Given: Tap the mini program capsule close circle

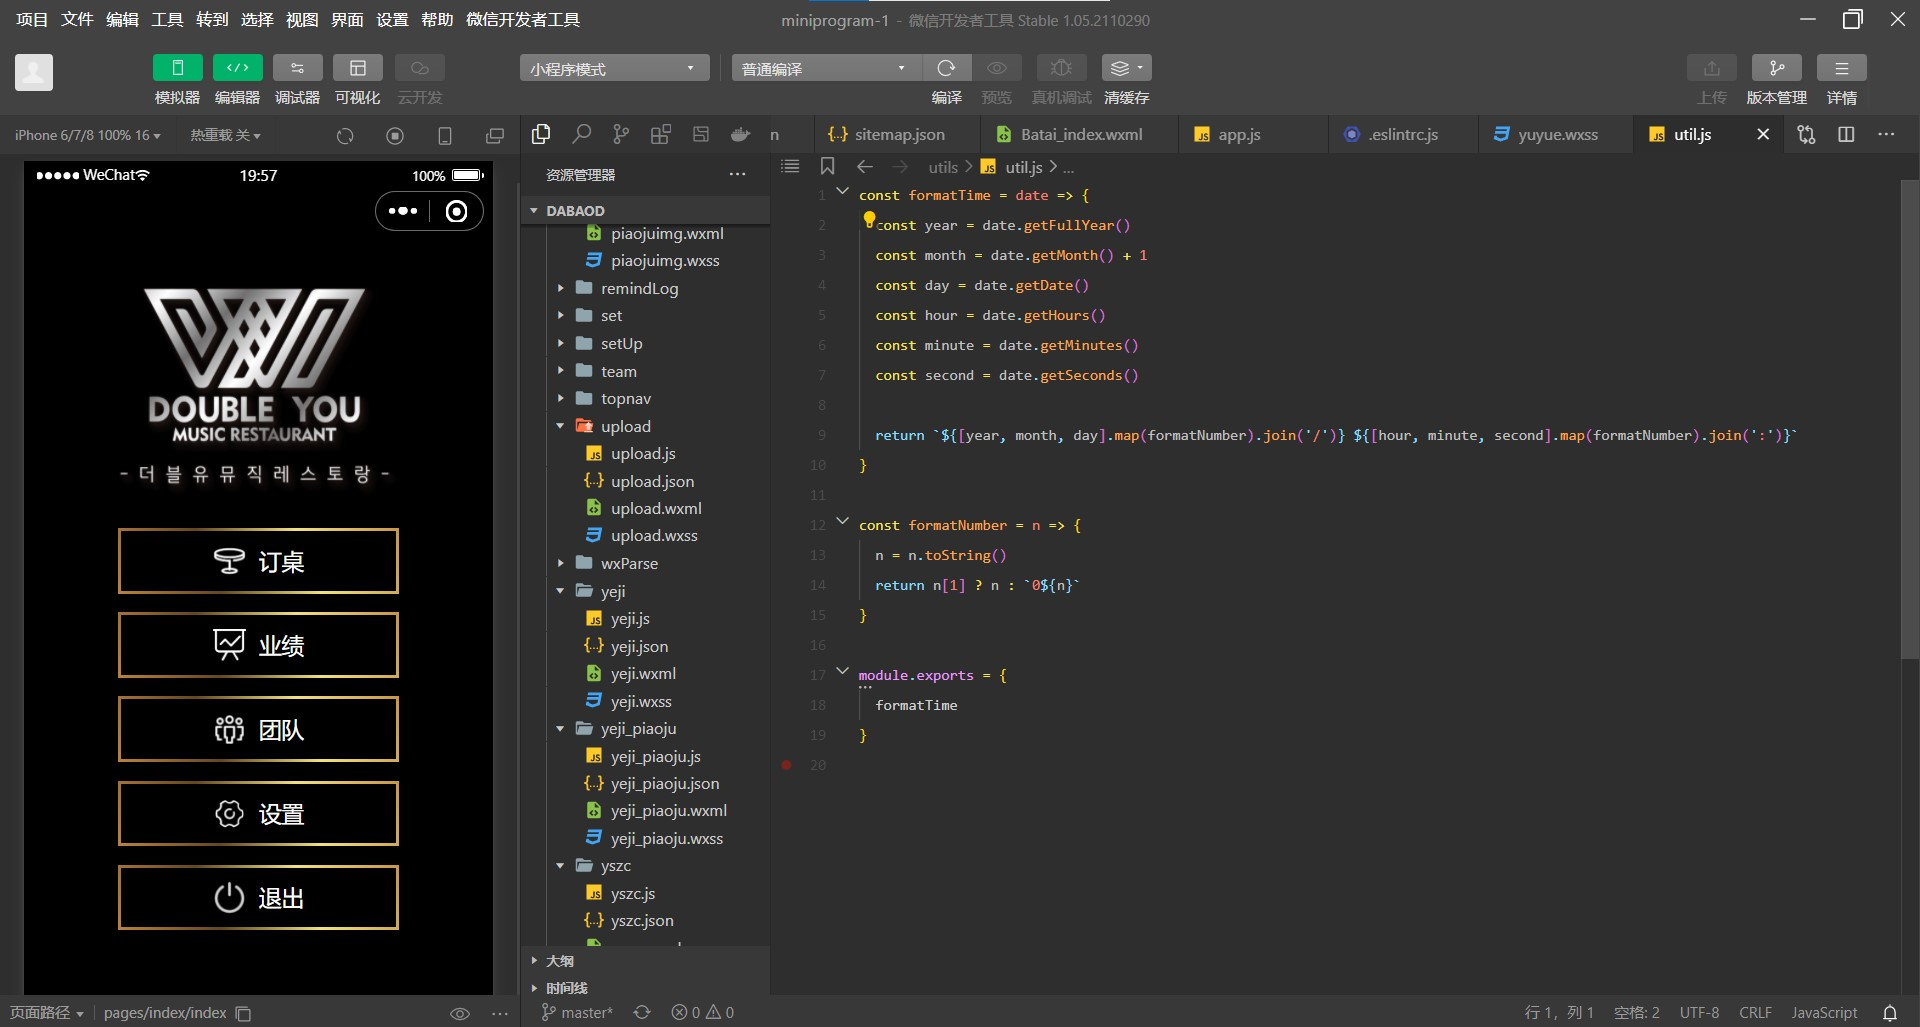Looking at the screenshot, I should (456, 211).
